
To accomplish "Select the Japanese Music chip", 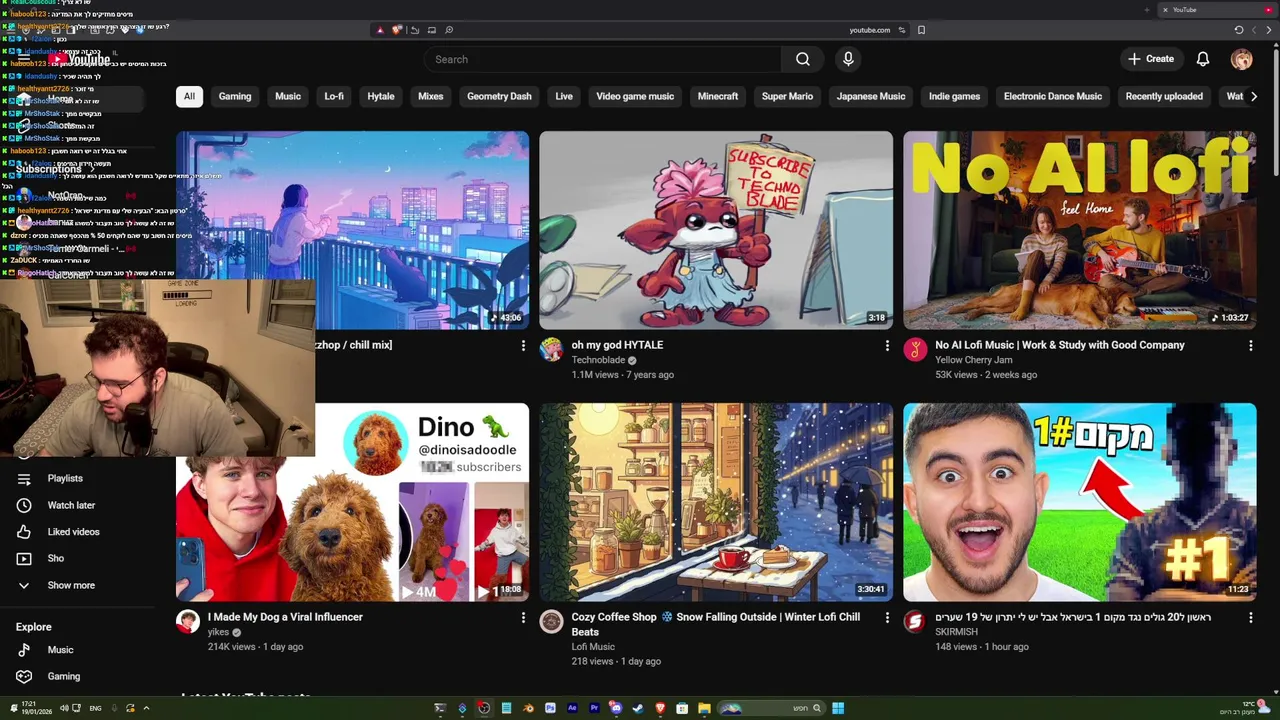I will (871, 96).
